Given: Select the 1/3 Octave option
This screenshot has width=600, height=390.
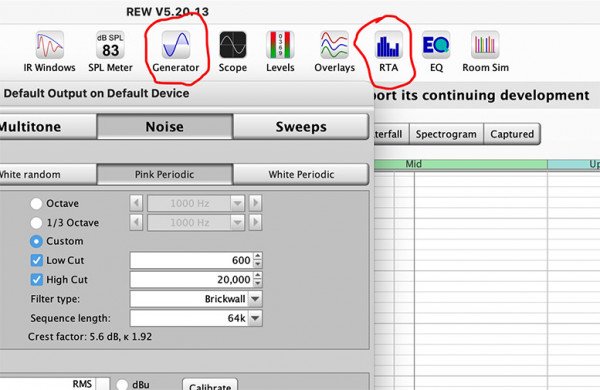Looking at the screenshot, I should [36, 222].
